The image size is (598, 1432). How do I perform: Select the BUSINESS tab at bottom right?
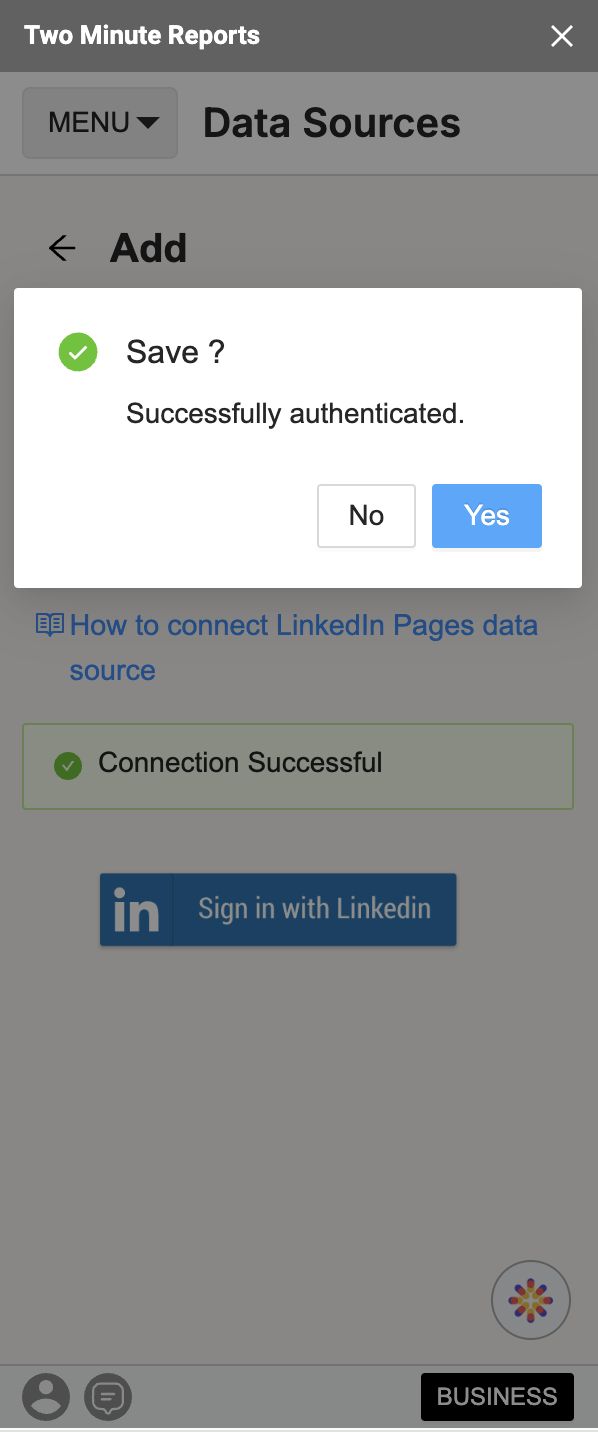coord(497,1396)
